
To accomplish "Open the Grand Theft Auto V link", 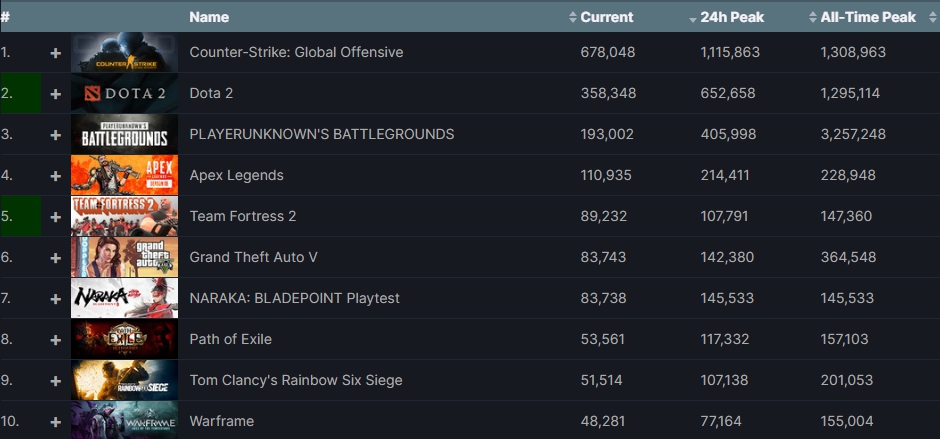I will tap(253, 257).
